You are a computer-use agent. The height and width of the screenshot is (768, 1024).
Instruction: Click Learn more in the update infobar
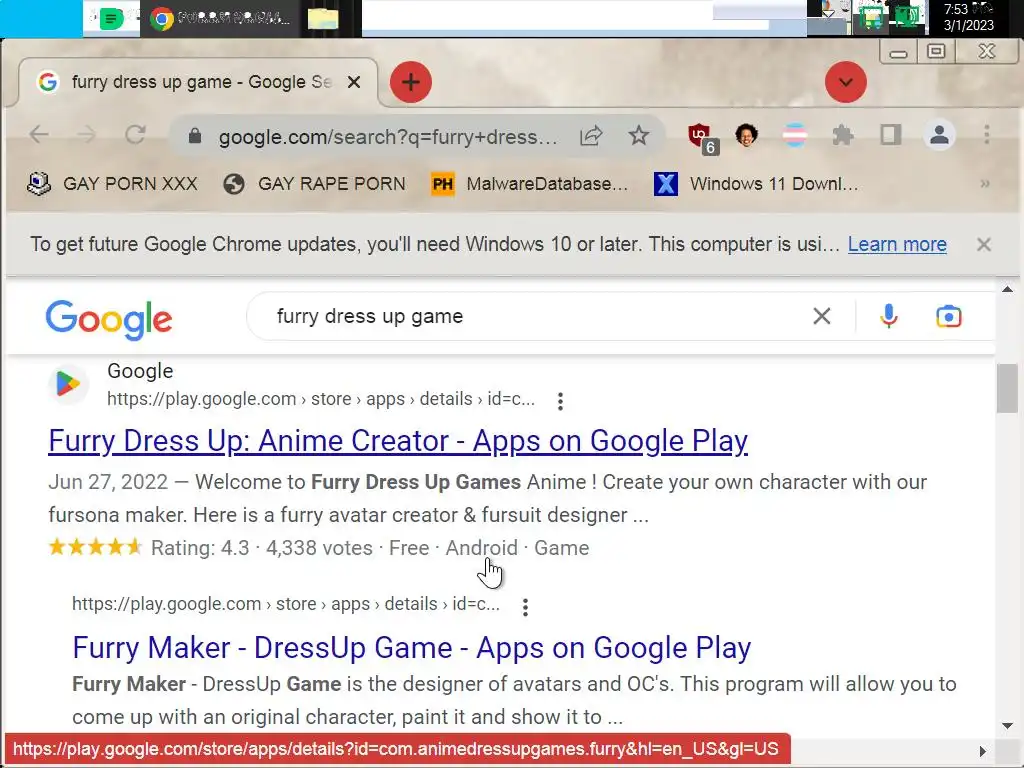(x=897, y=244)
